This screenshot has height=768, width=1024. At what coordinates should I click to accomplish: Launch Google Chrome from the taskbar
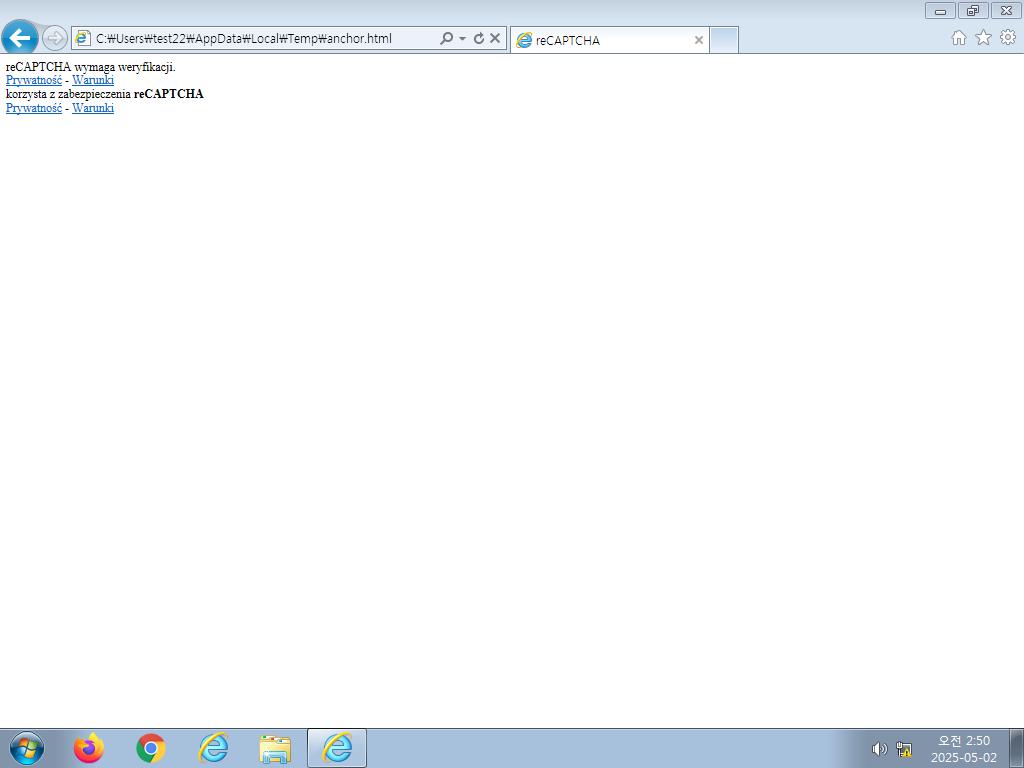[151, 748]
